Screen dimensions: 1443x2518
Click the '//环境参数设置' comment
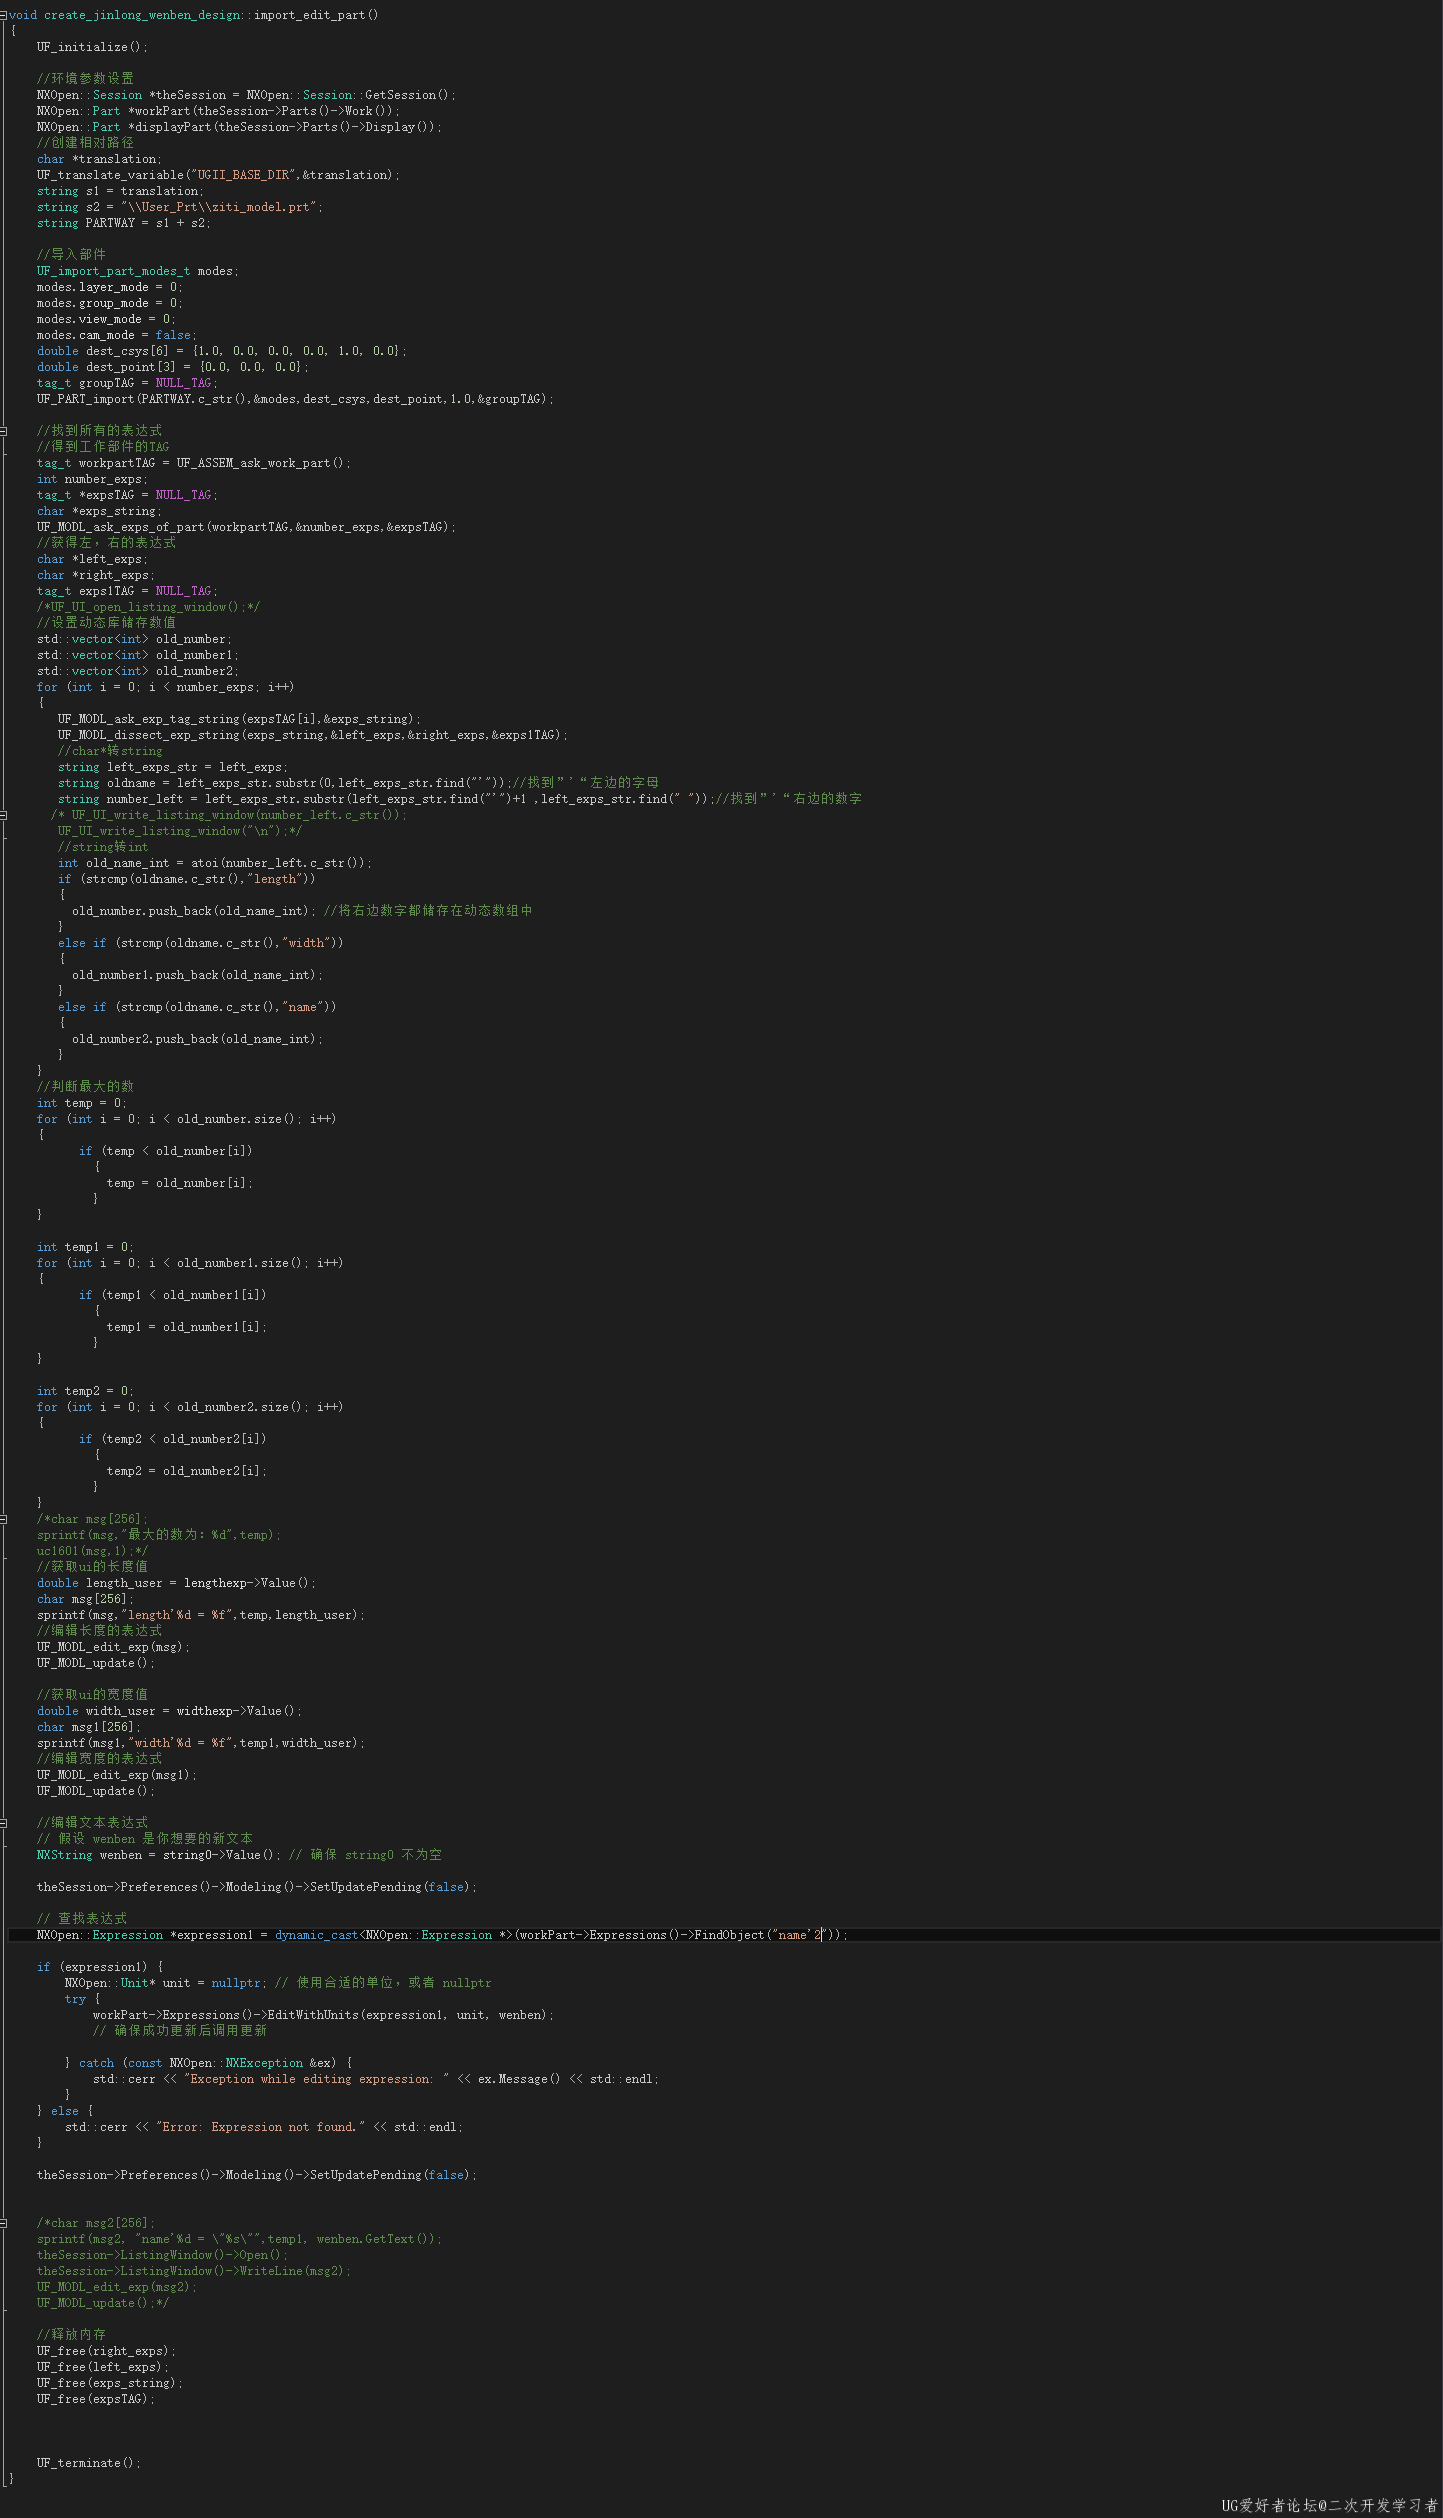click(85, 79)
